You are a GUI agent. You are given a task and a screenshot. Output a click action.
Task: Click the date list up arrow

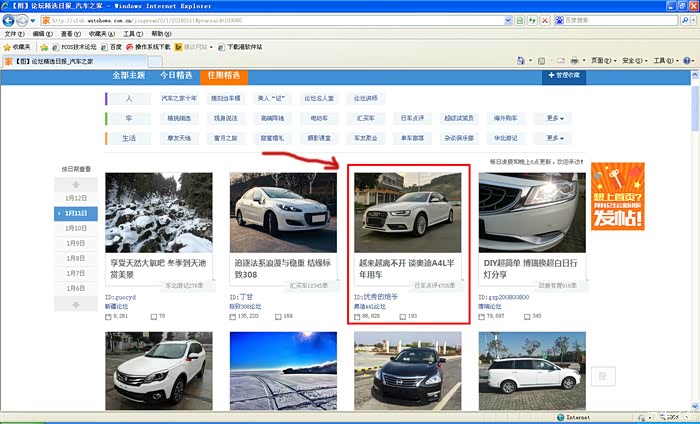pos(76,185)
